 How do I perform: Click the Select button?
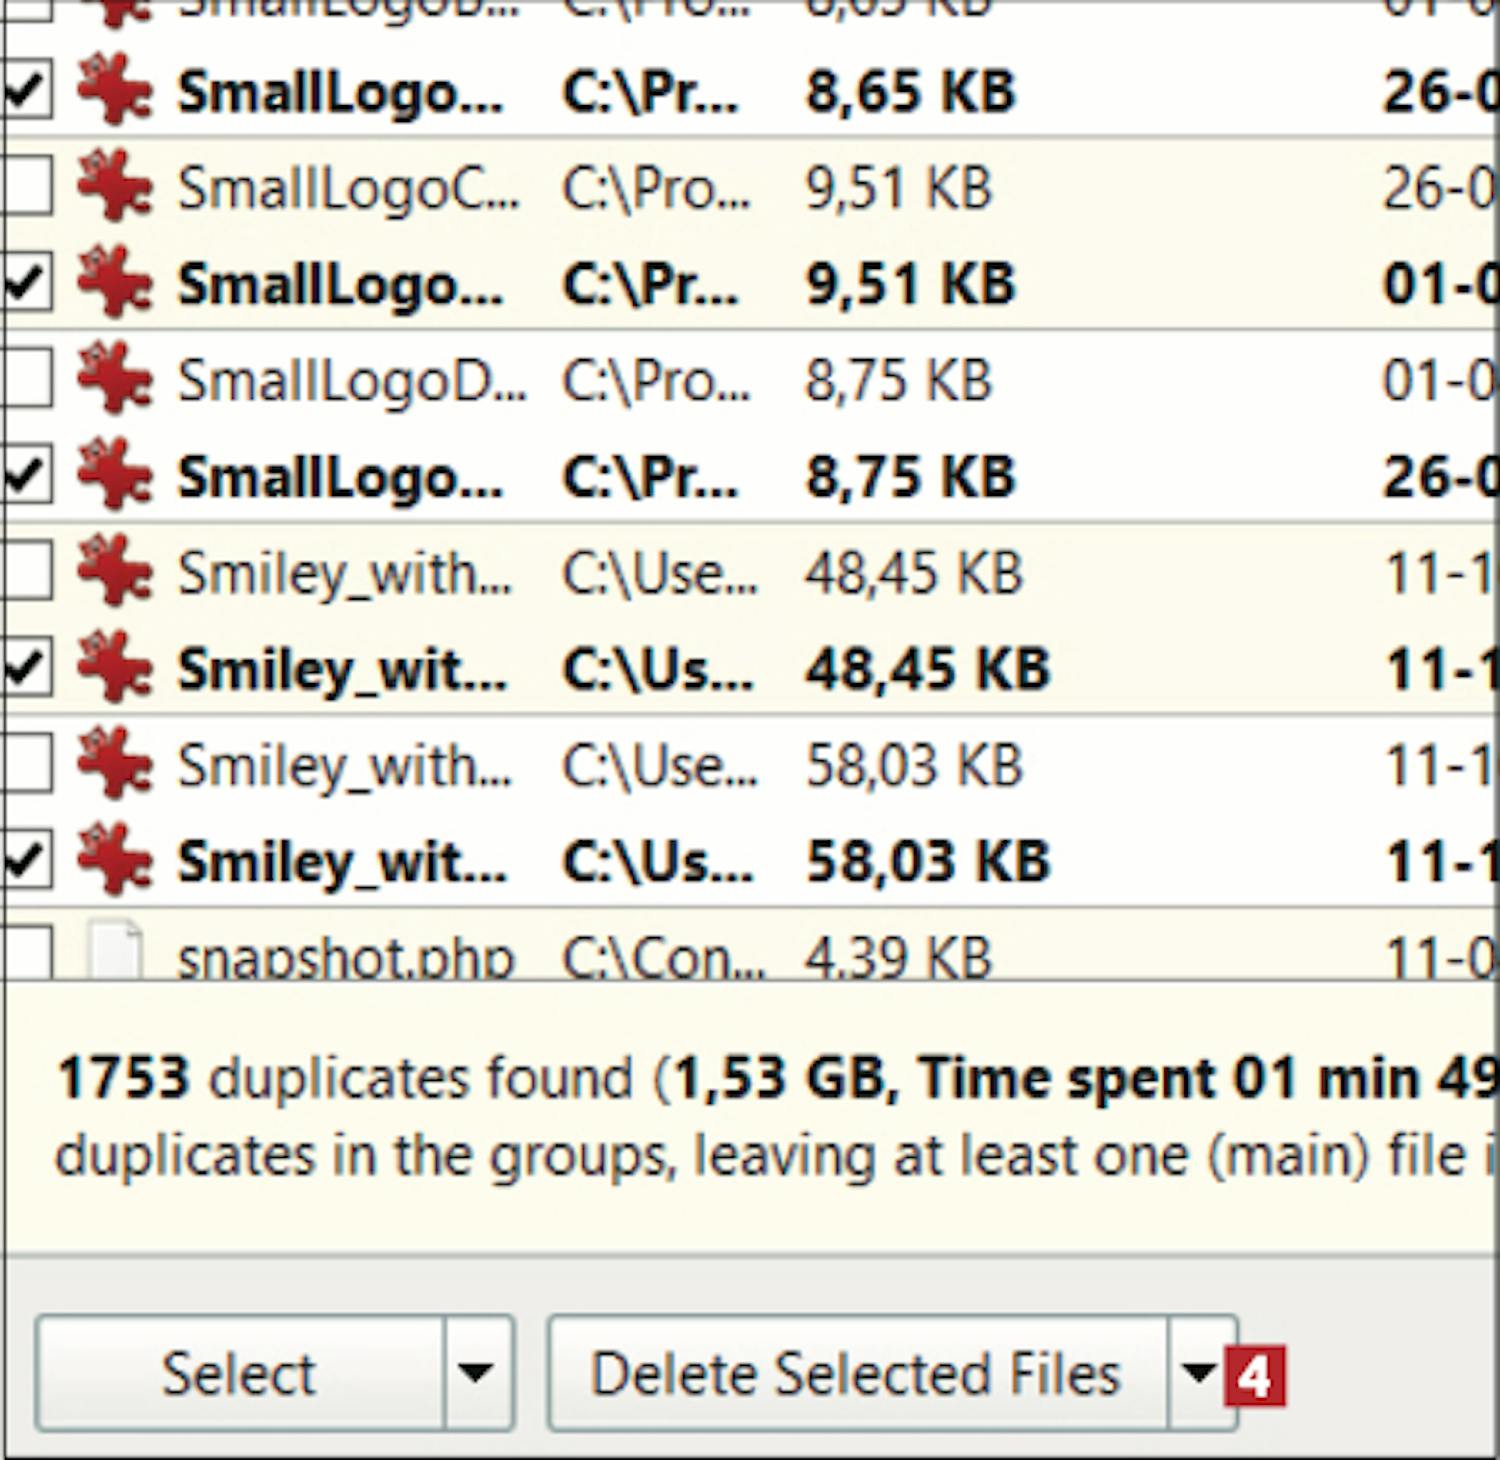[239, 1372]
